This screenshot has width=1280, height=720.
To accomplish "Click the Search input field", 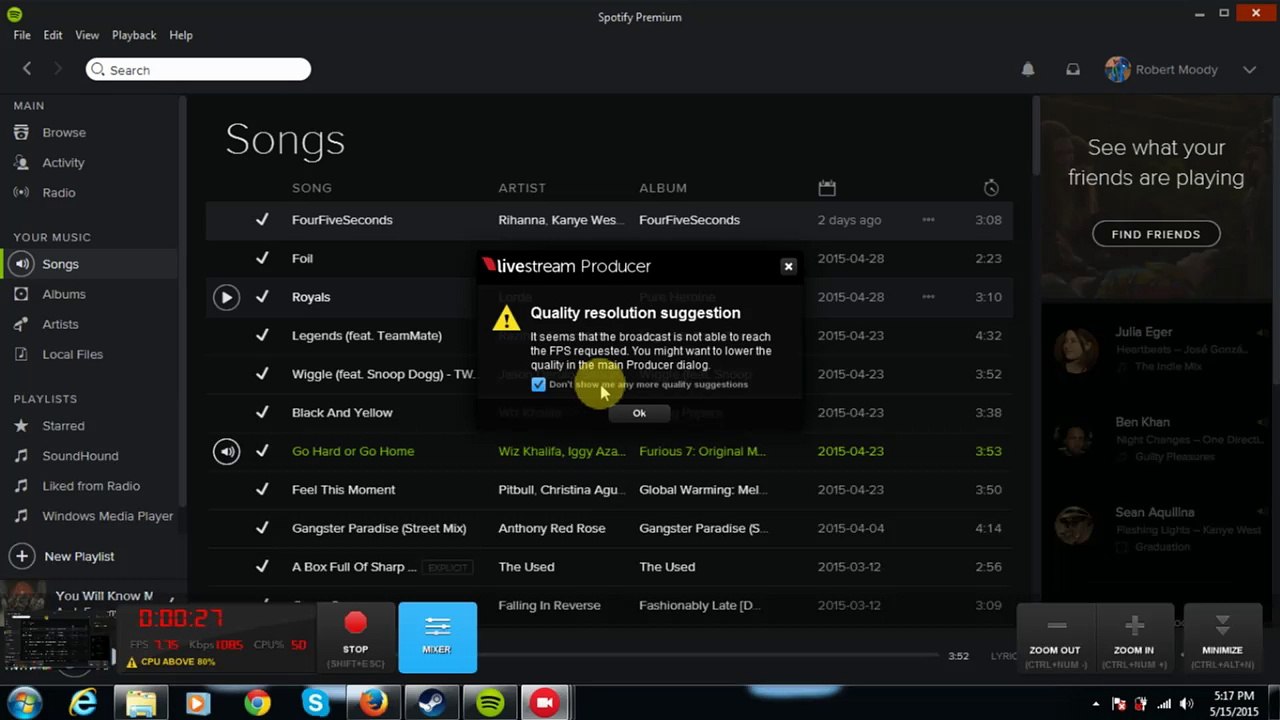I will [198, 69].
